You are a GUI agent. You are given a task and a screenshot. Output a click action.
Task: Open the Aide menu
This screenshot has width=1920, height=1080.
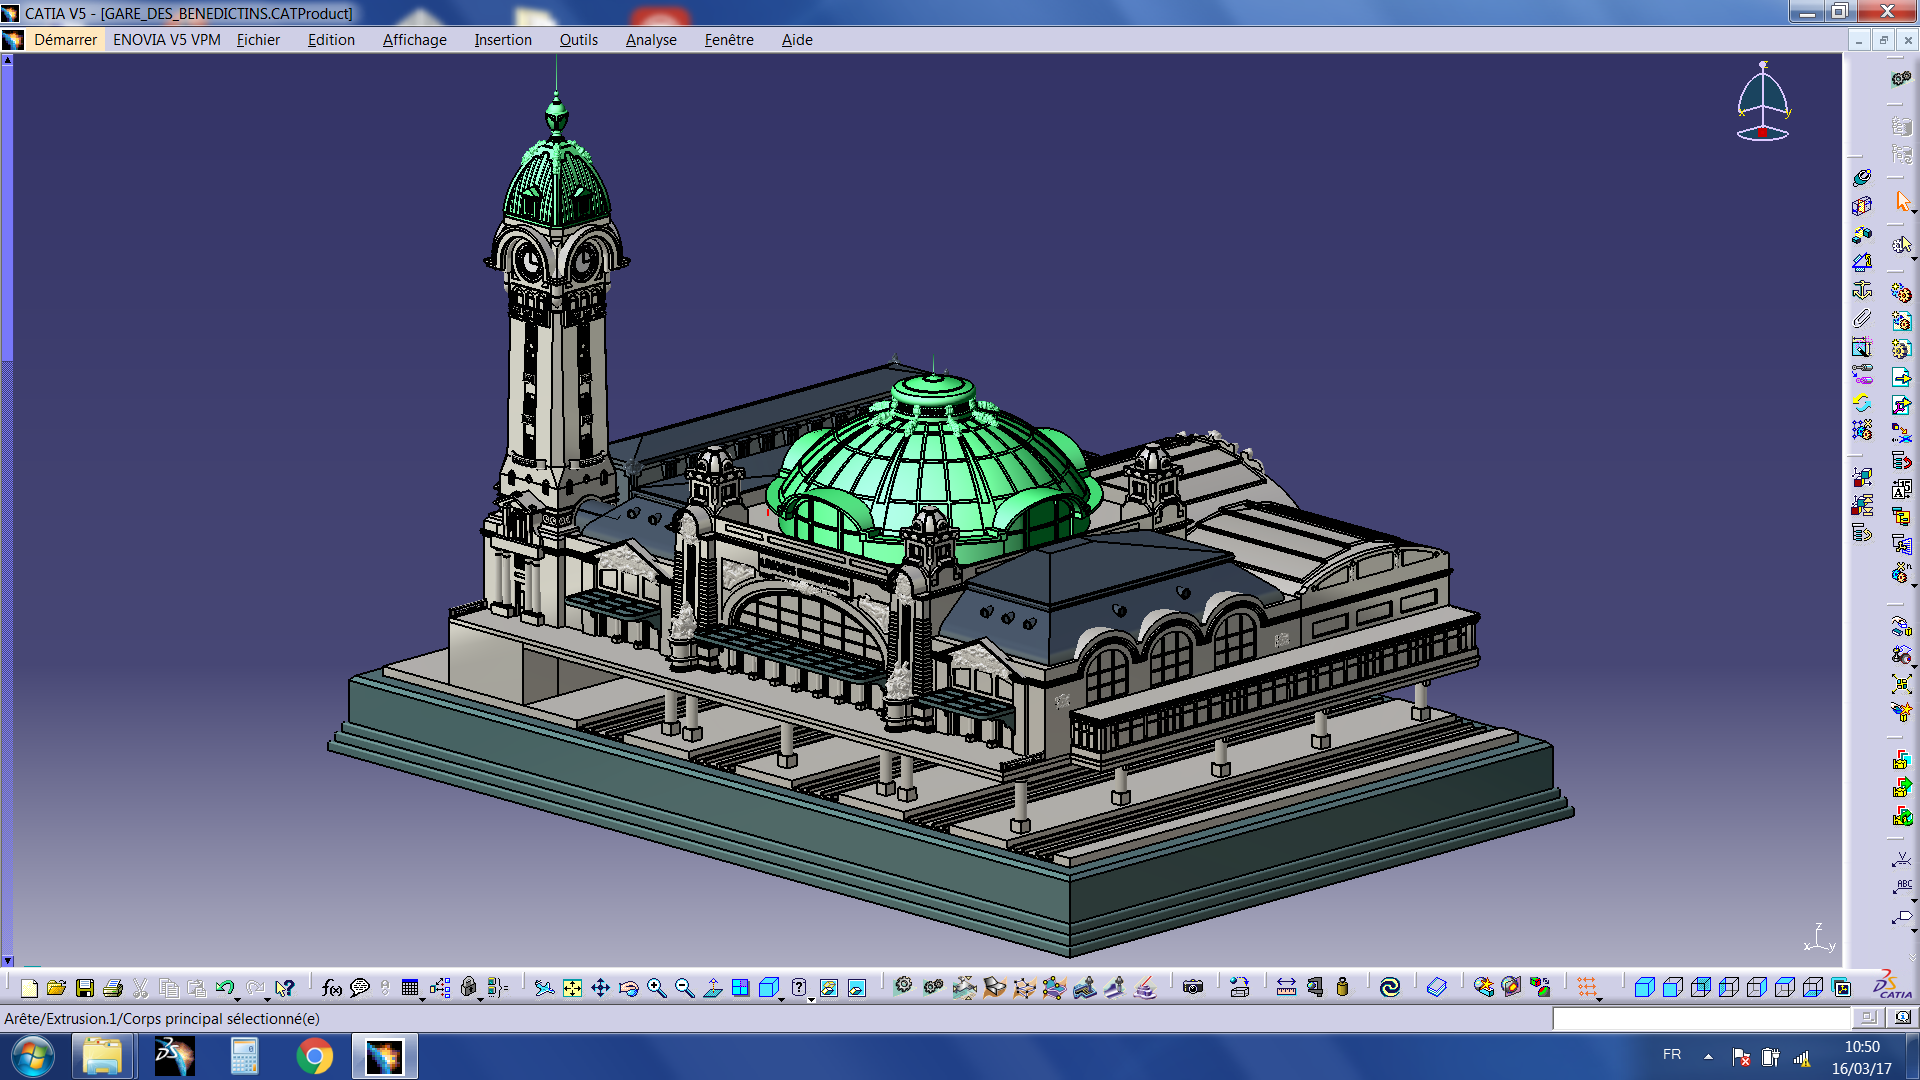797,40
